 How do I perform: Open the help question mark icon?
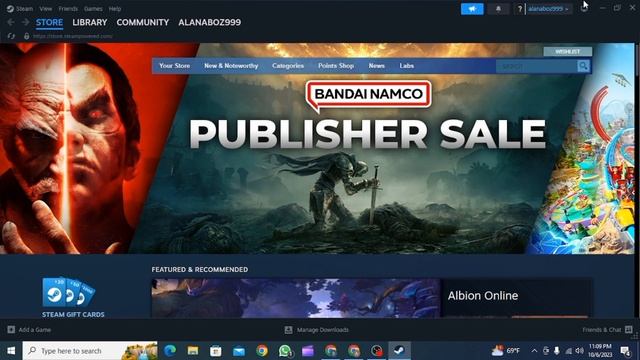click(520, 9)
